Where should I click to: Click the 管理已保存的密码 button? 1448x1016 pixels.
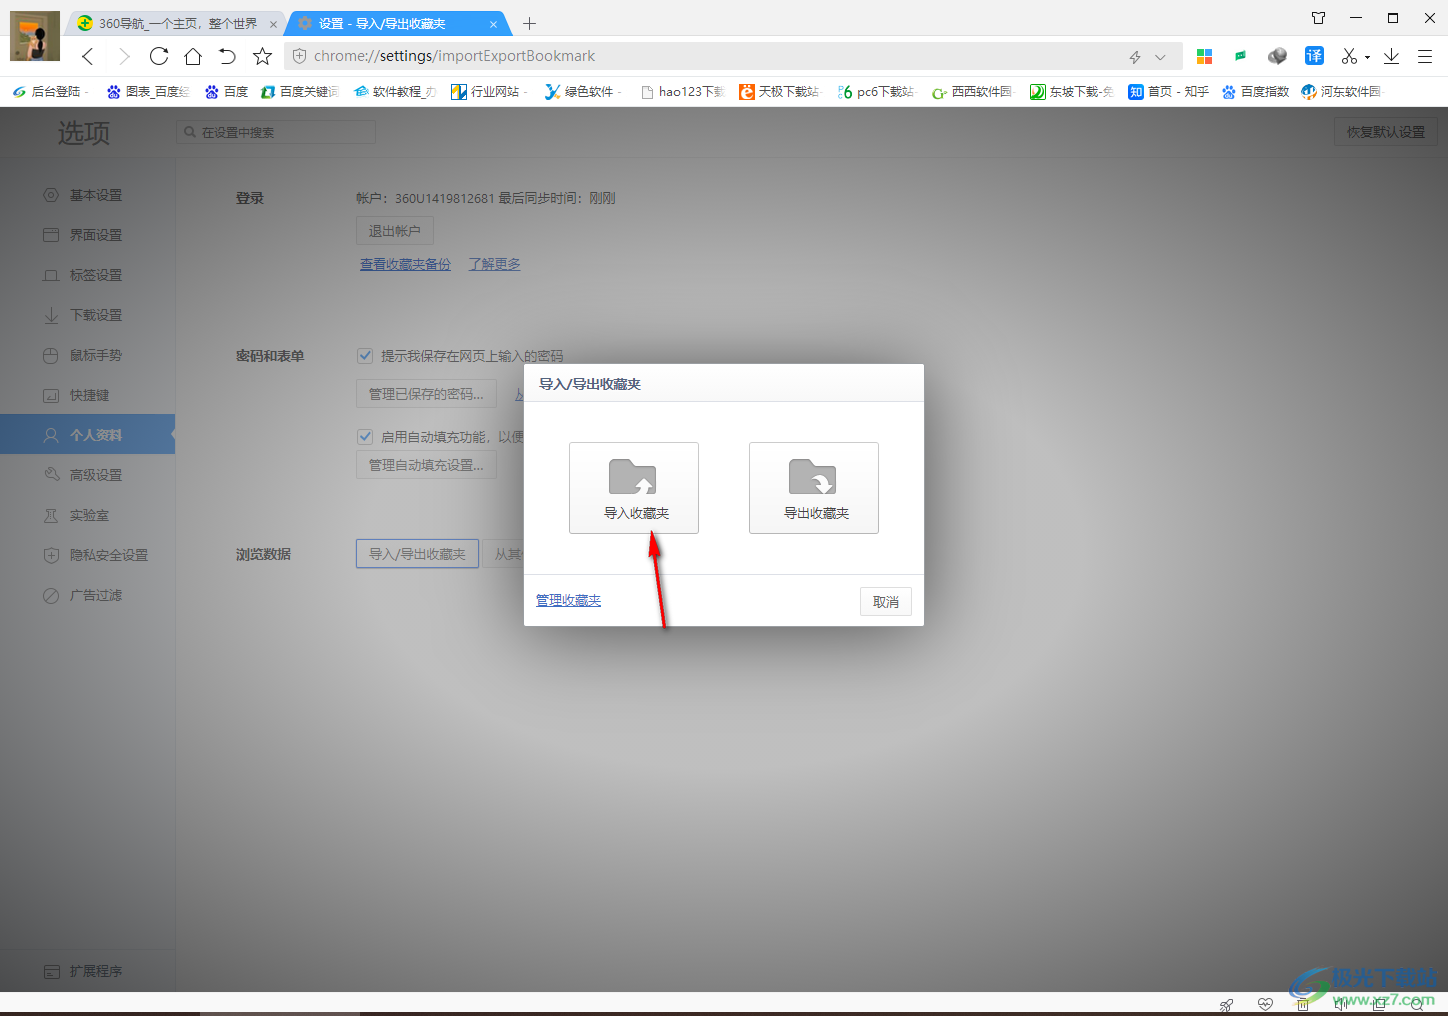tap(426, 394)
